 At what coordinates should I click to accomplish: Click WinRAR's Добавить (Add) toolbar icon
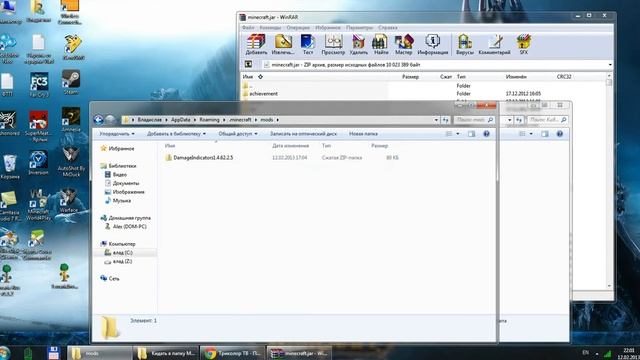point(256,44)
